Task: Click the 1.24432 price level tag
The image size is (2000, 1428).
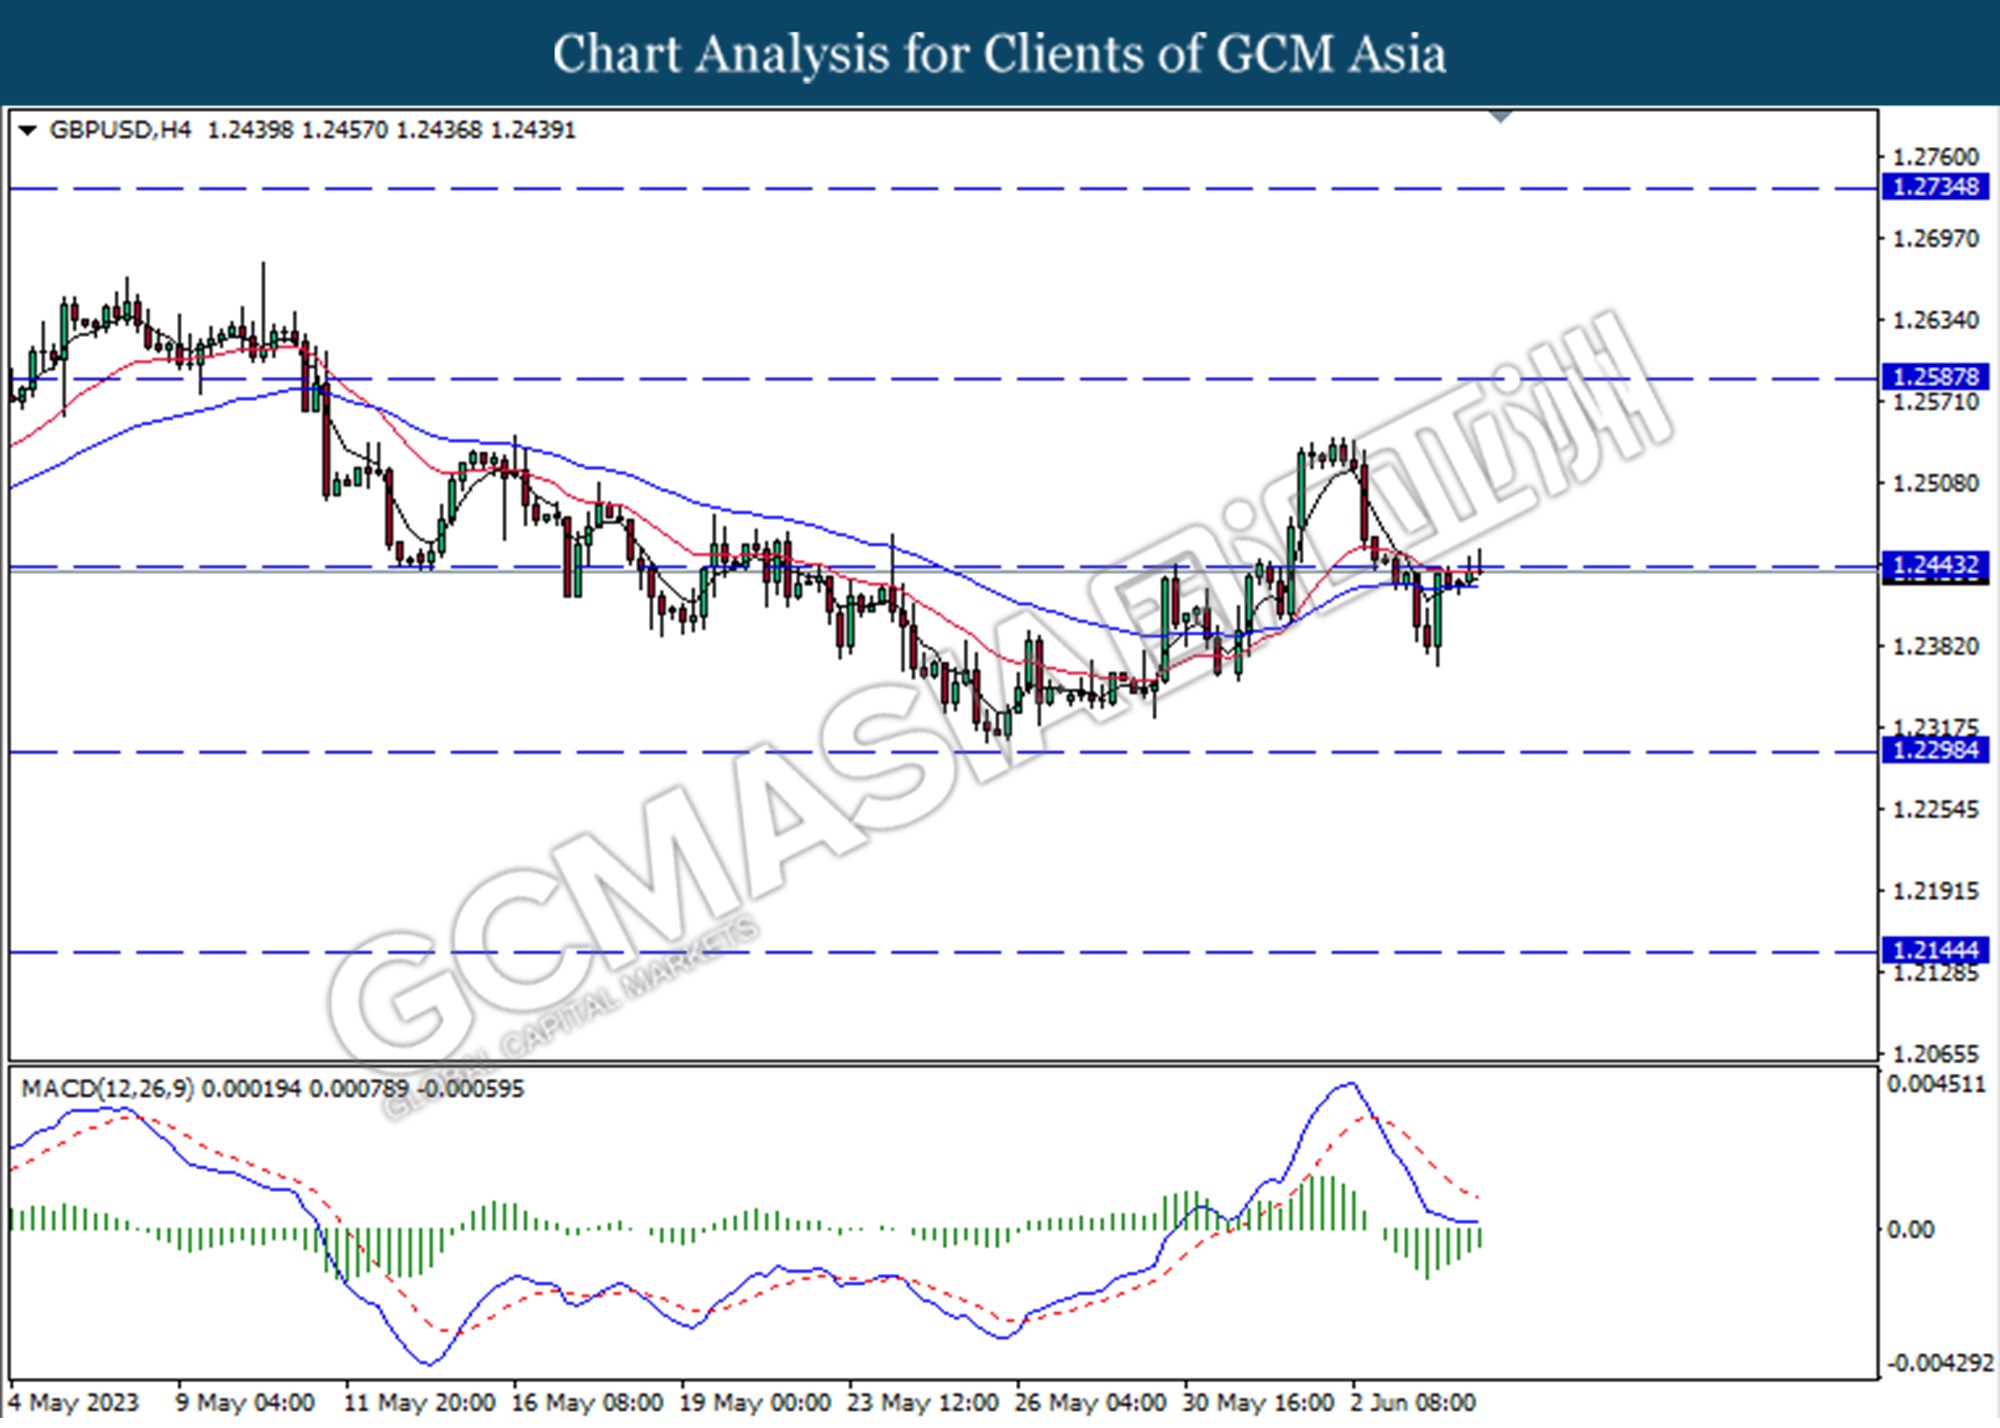Action: (x=1936, y=566)
